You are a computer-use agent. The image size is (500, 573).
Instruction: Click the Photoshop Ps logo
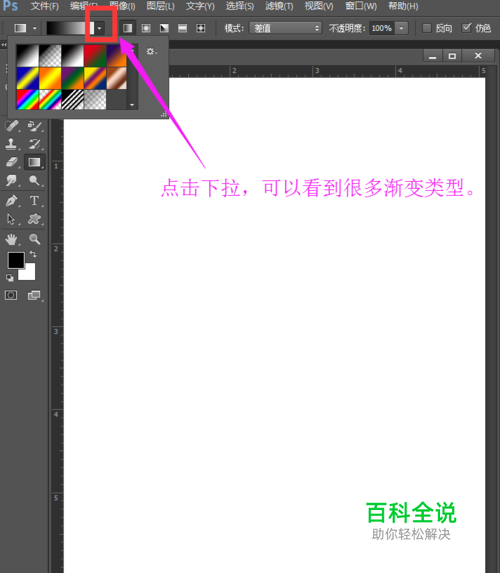10,5
